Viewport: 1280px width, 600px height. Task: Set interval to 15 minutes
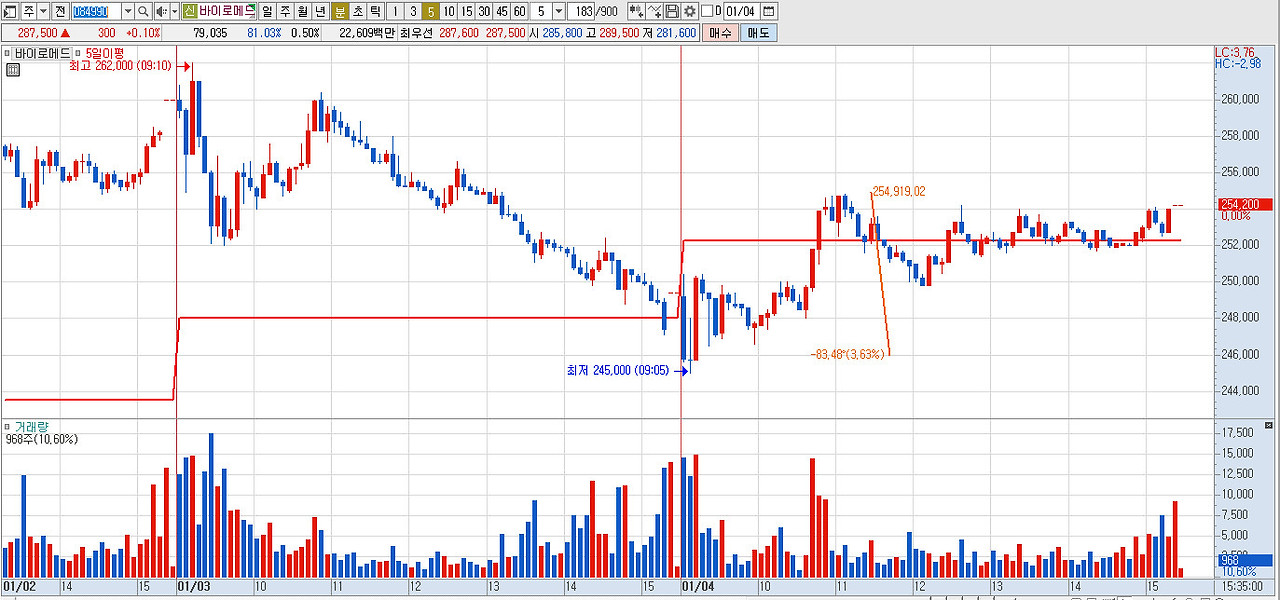coord(466,11)
